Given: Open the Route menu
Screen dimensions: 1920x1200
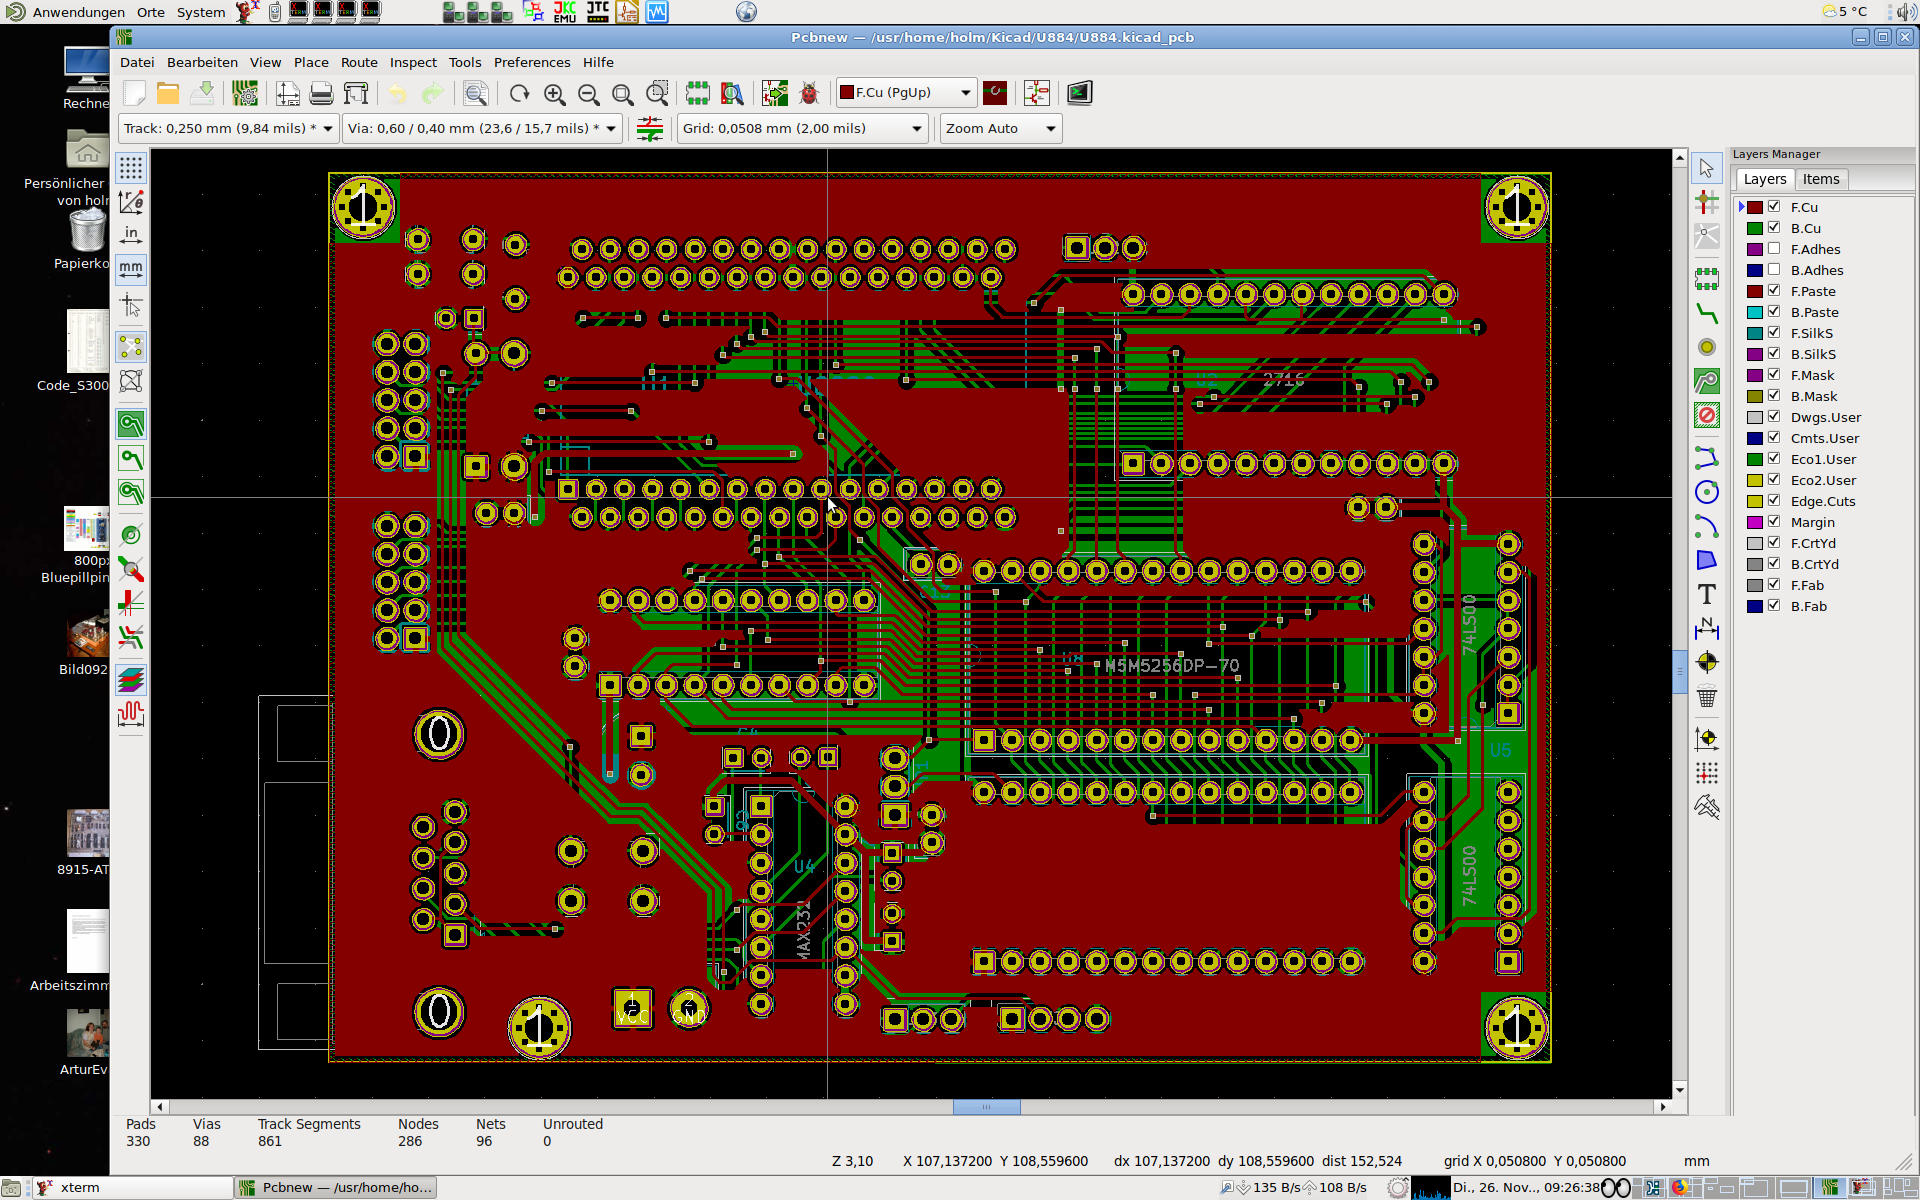Looking at the screenshot, I should pyautogui.click(x=359, y=62).
